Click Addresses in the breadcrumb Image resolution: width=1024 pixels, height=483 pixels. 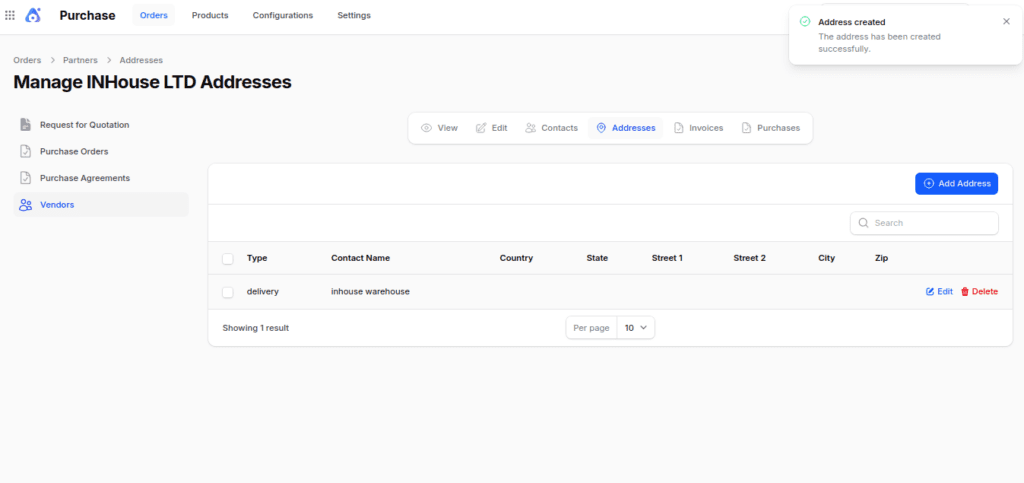coord(141,60)
